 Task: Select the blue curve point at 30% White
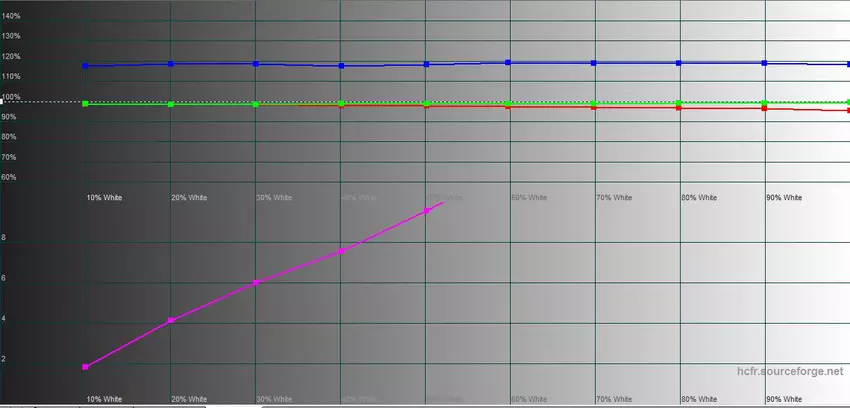[256, 64]
